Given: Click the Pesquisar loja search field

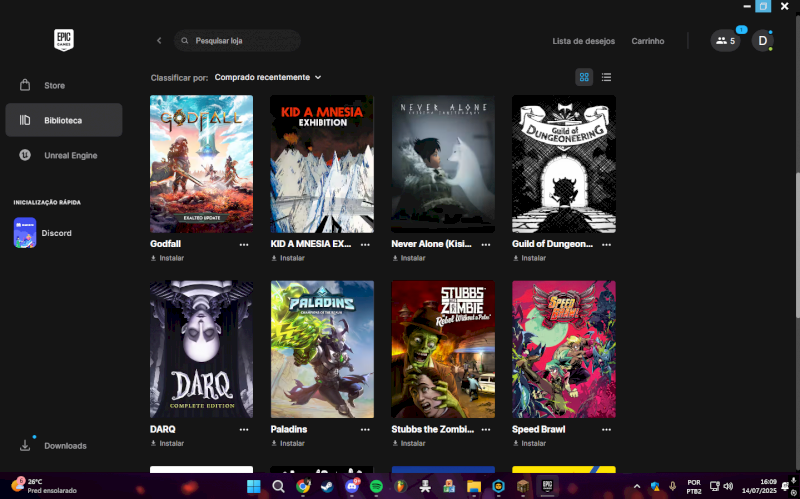Looking at the screenshot, I should click(x=240, y=41).
